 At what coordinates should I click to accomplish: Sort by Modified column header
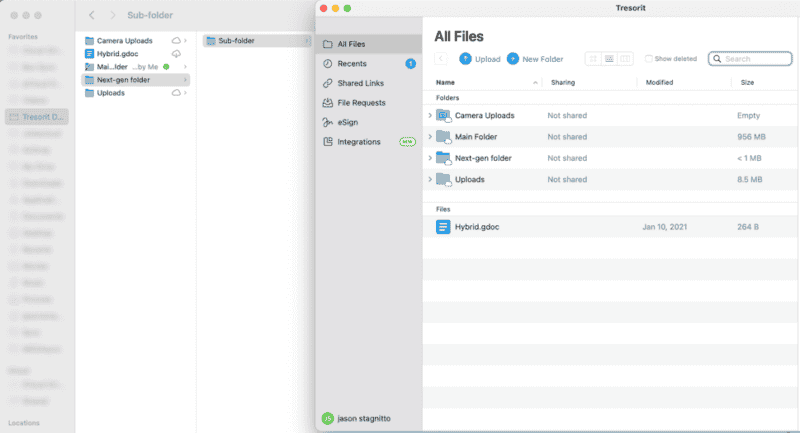pyautogui.click(x=659, y=82)
